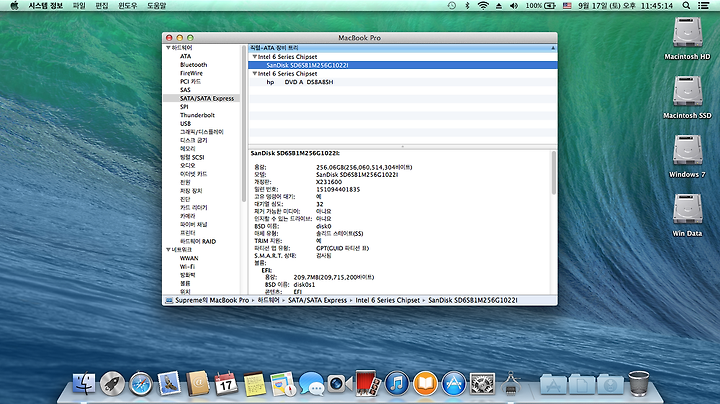Open Mail stamp icon in Dock
This screenshot has width=720, height=404.
click(169, 383)
